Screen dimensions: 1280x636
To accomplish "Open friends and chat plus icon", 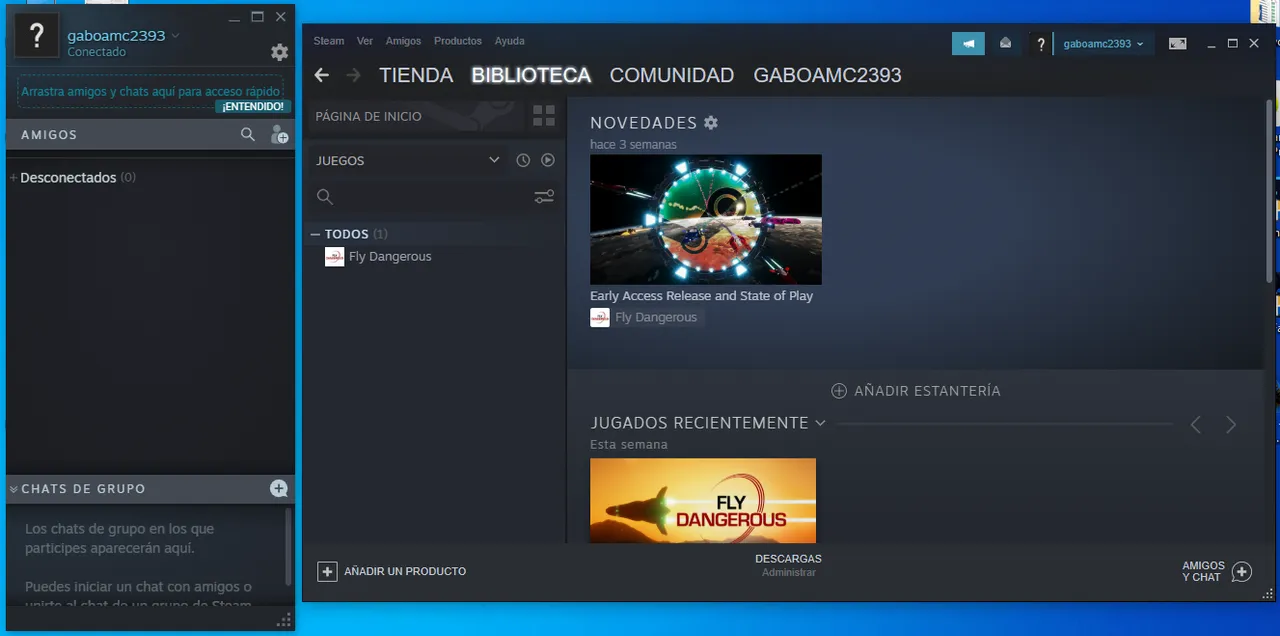I will tap(1241, 571).
